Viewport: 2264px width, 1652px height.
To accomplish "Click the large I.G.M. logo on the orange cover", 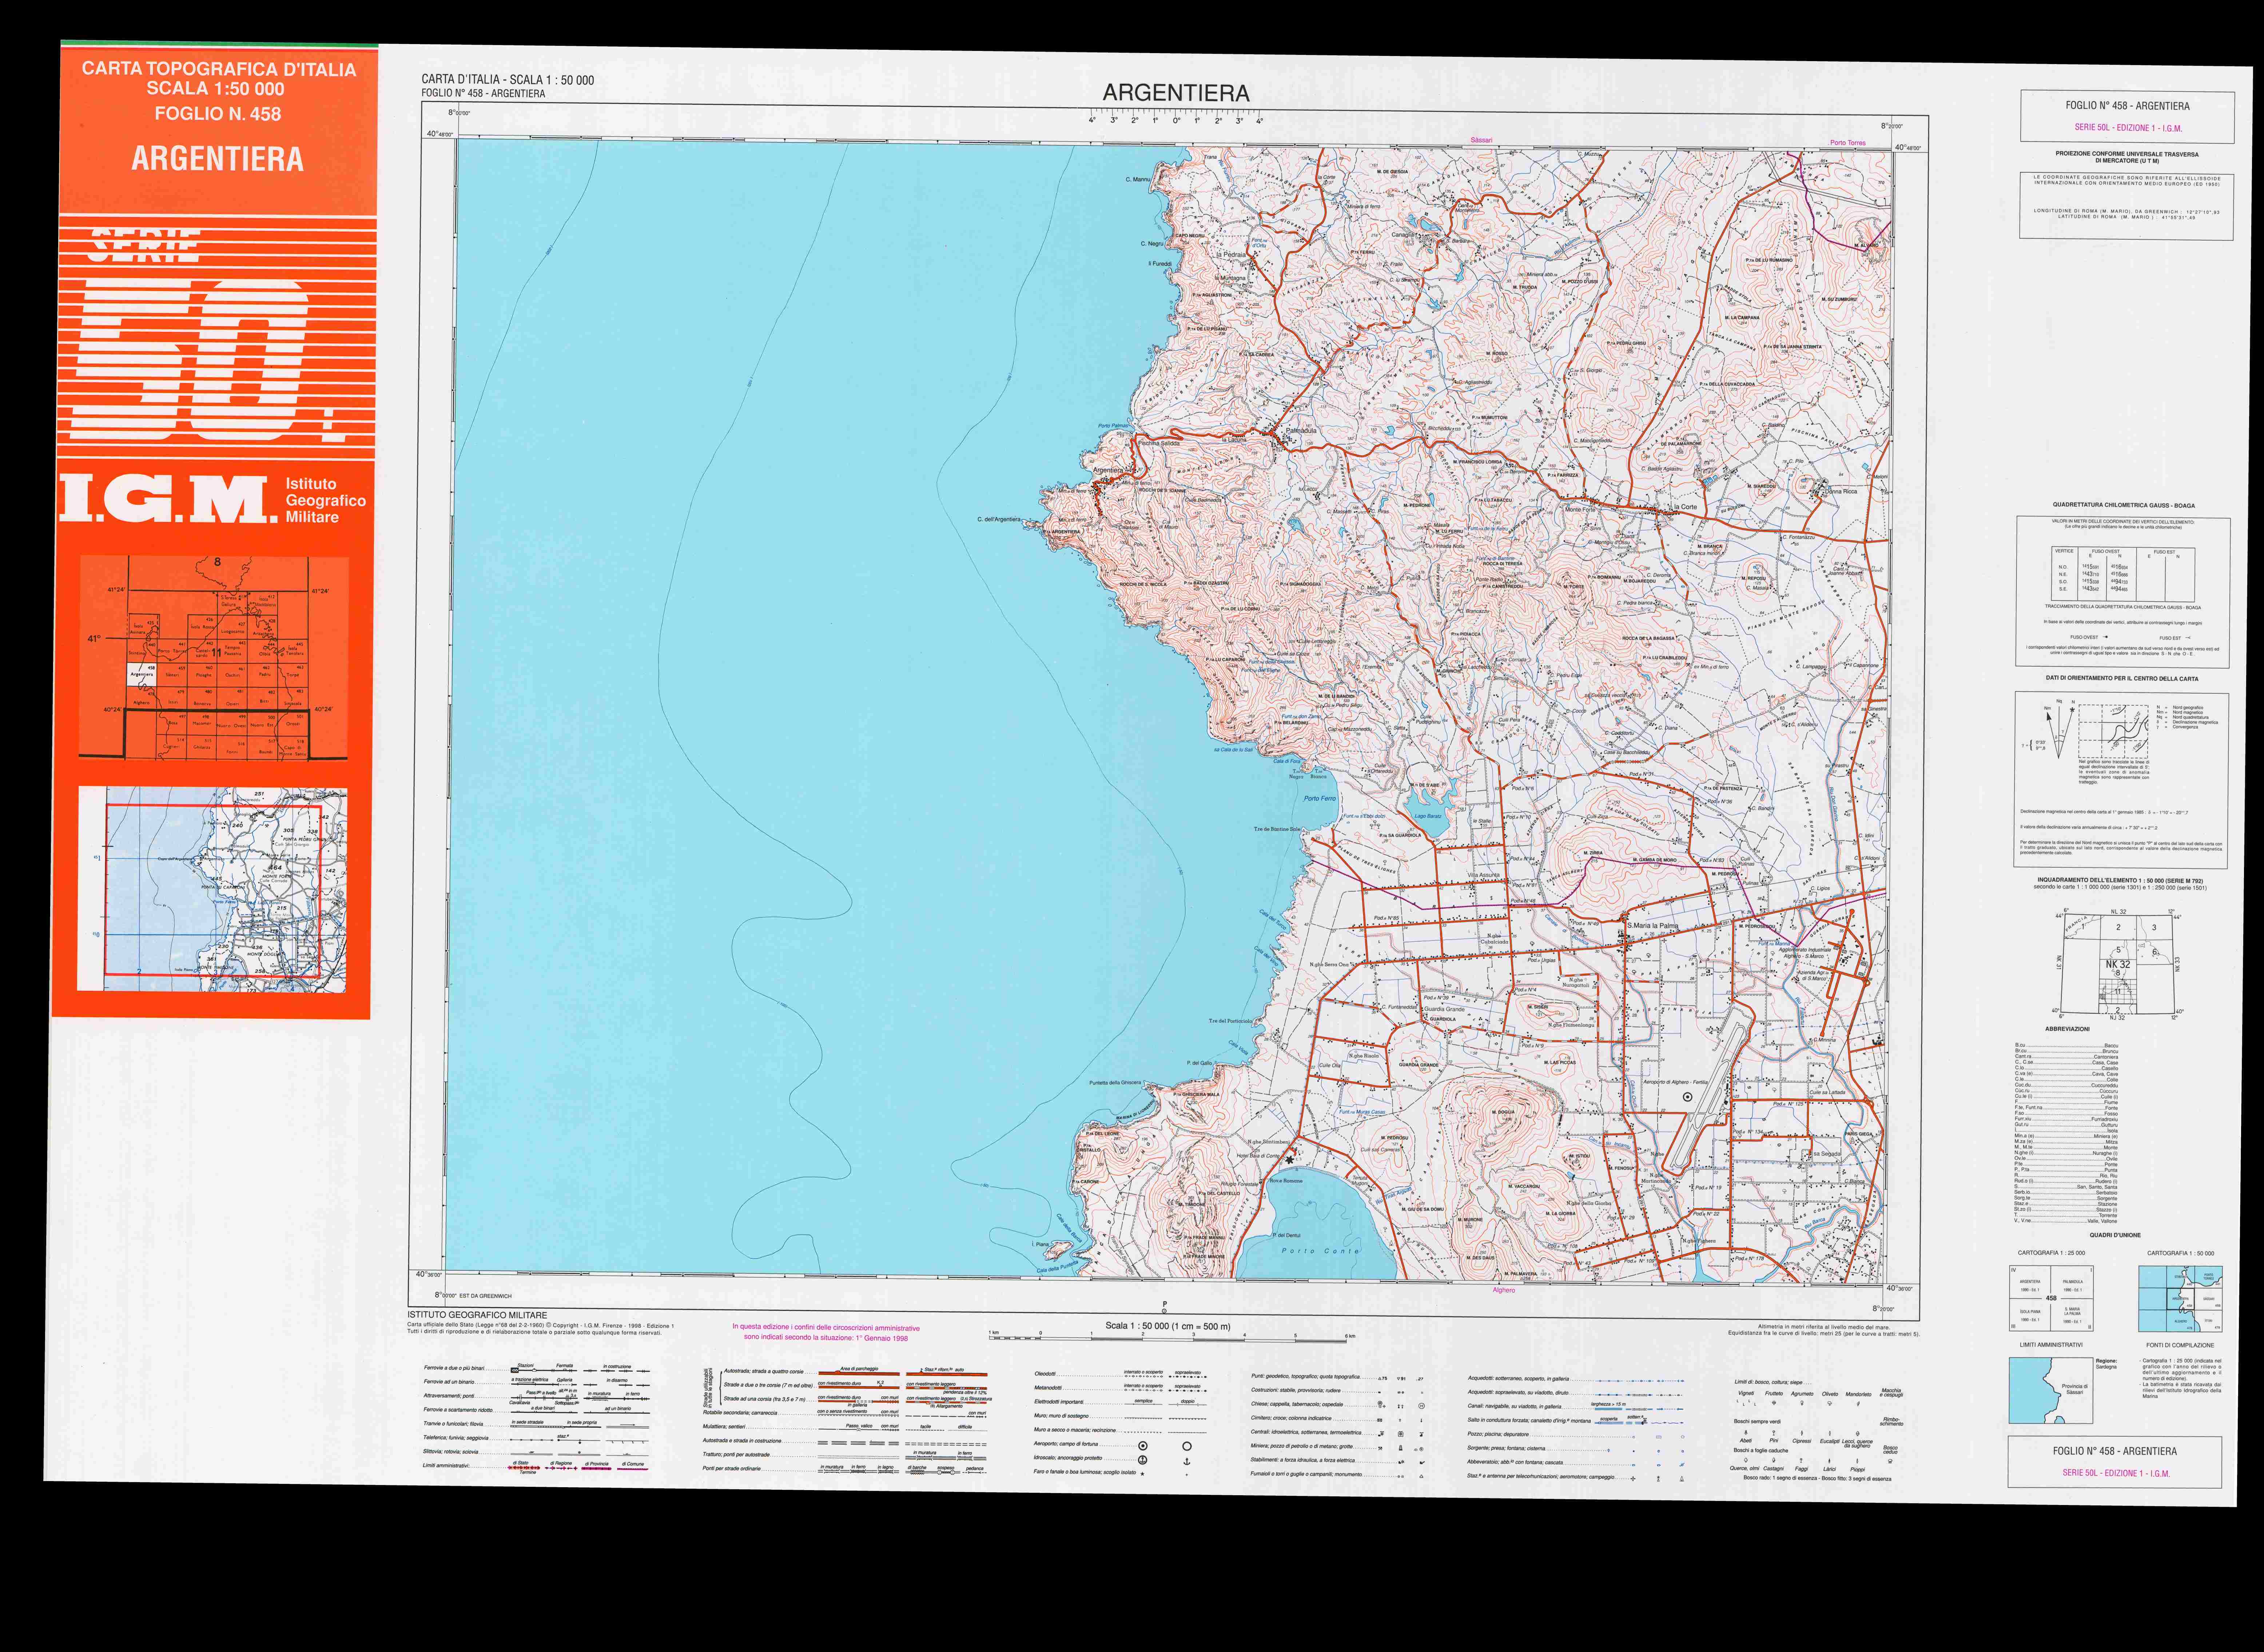I will click(168, 499).
